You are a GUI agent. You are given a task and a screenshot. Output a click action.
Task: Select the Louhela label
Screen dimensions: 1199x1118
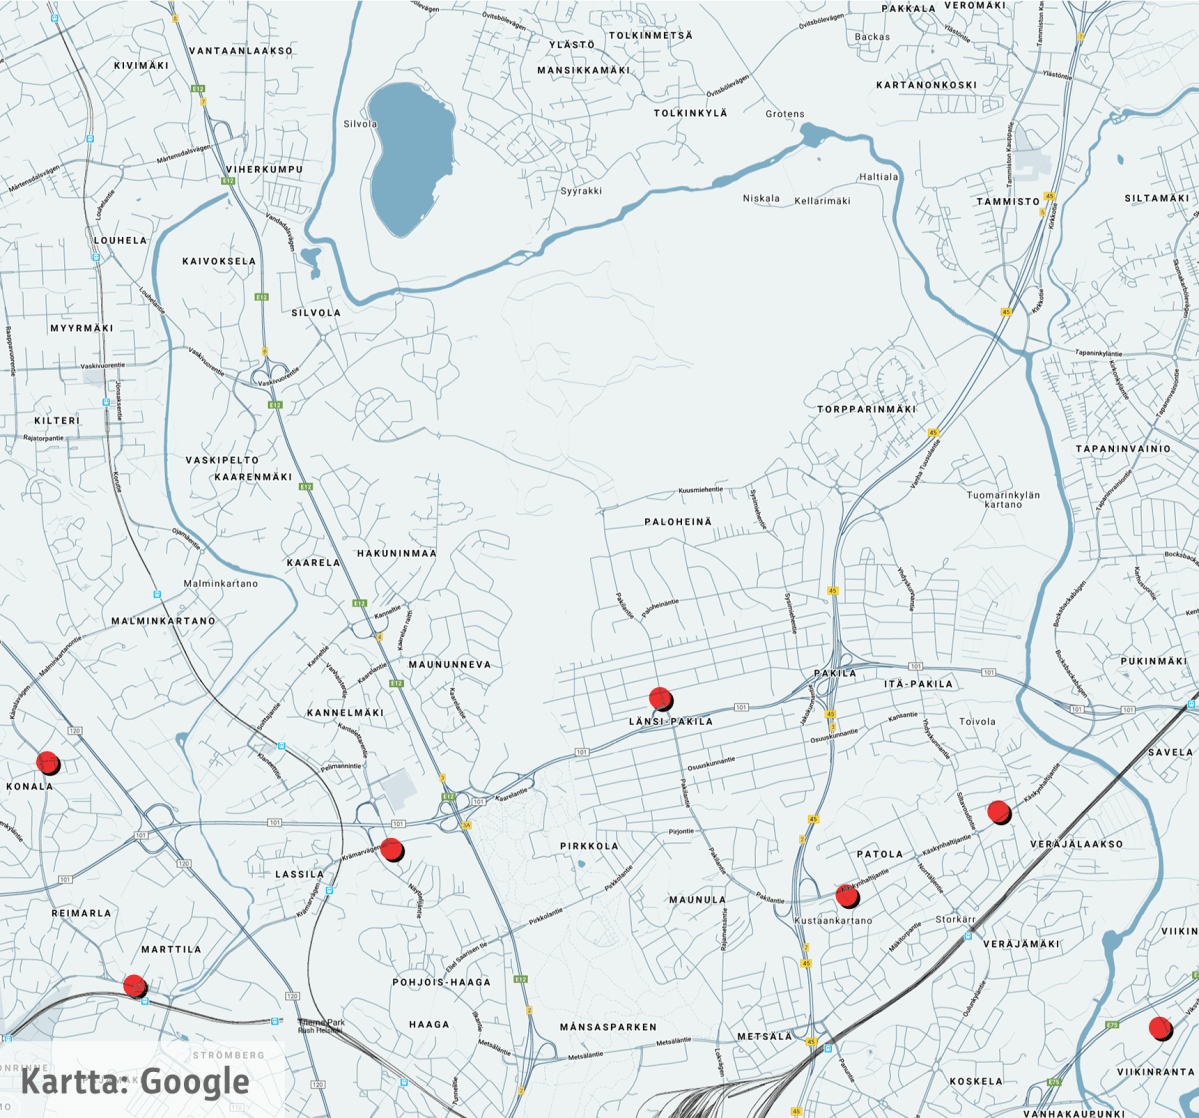coord(120,240)
